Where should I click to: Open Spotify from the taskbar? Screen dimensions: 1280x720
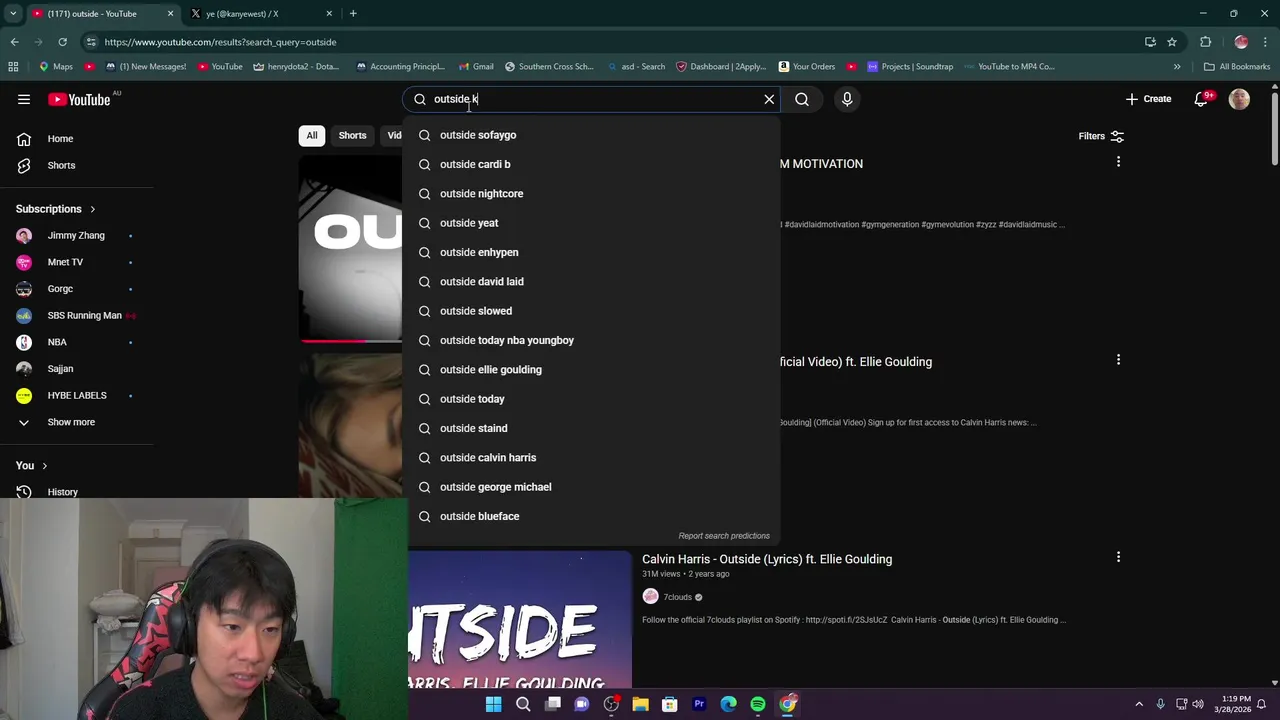pos(758,704)
